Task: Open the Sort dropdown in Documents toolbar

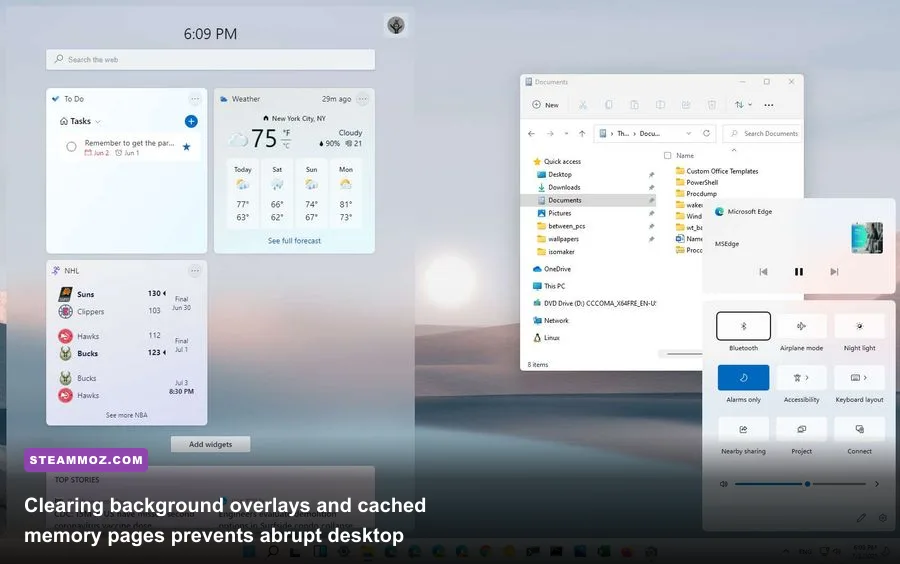Action: coord(743,104)
